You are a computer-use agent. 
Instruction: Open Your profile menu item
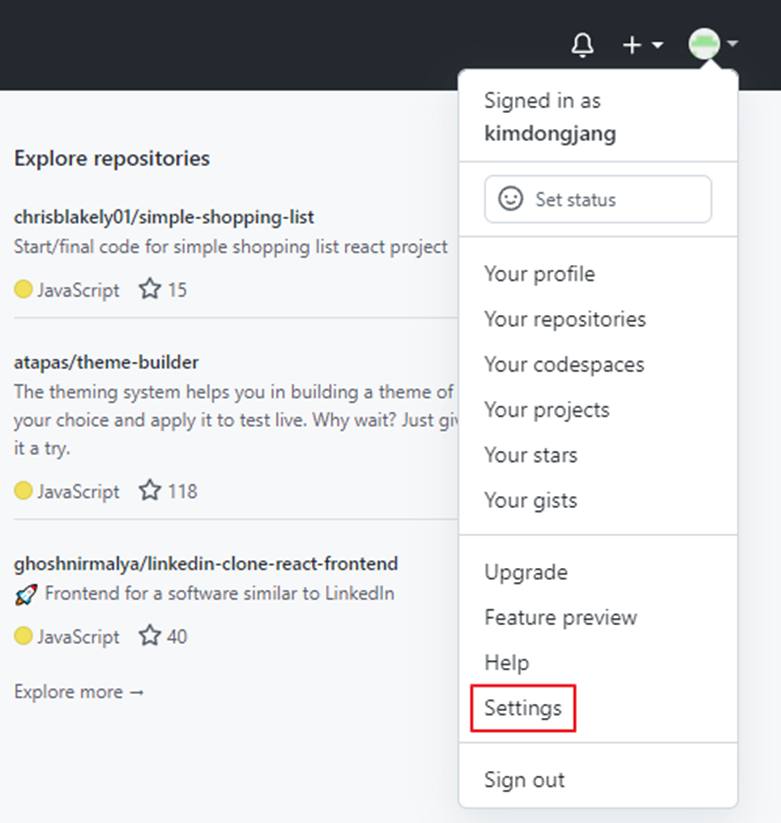(540, 274)
